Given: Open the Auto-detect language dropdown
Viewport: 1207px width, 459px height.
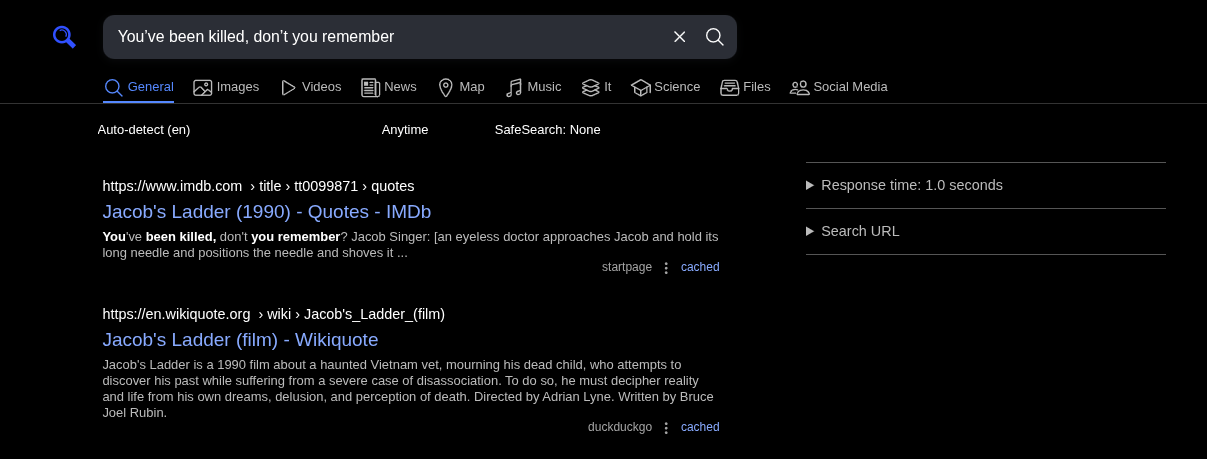Looking at the screenshot, I should point(144,130).
